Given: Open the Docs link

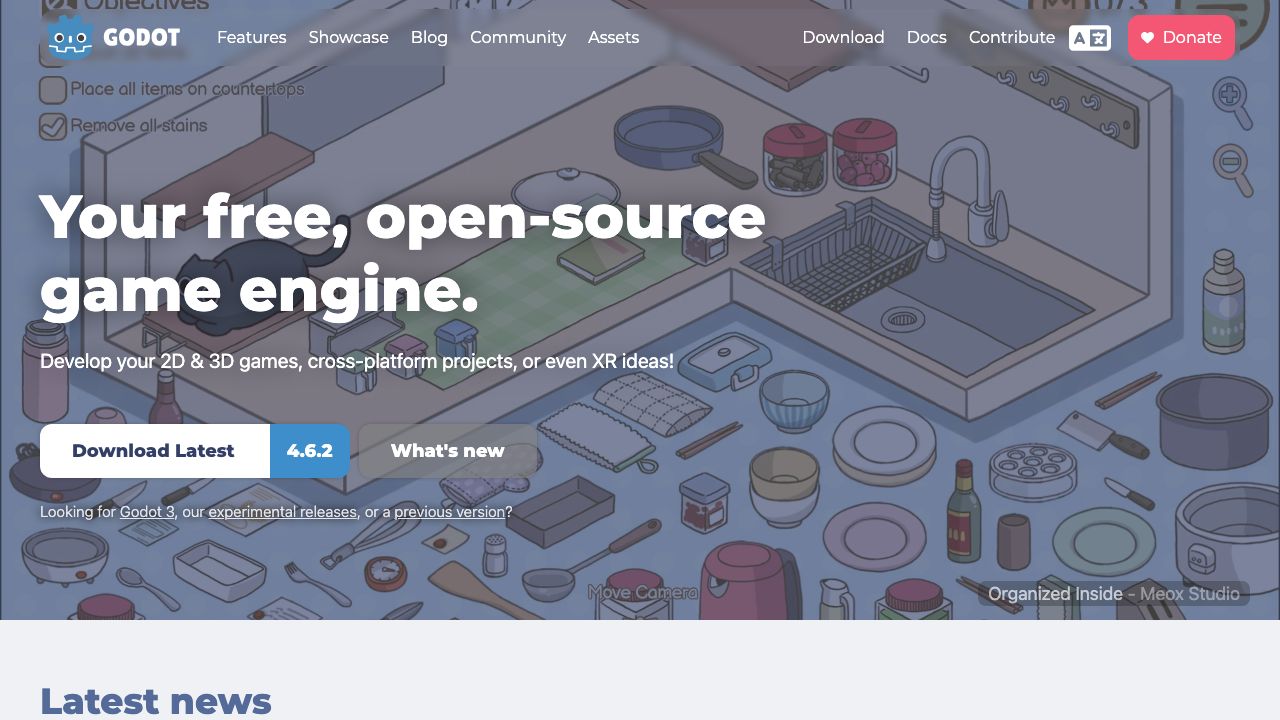Looking at the screenshot, I should click(926, 37).
